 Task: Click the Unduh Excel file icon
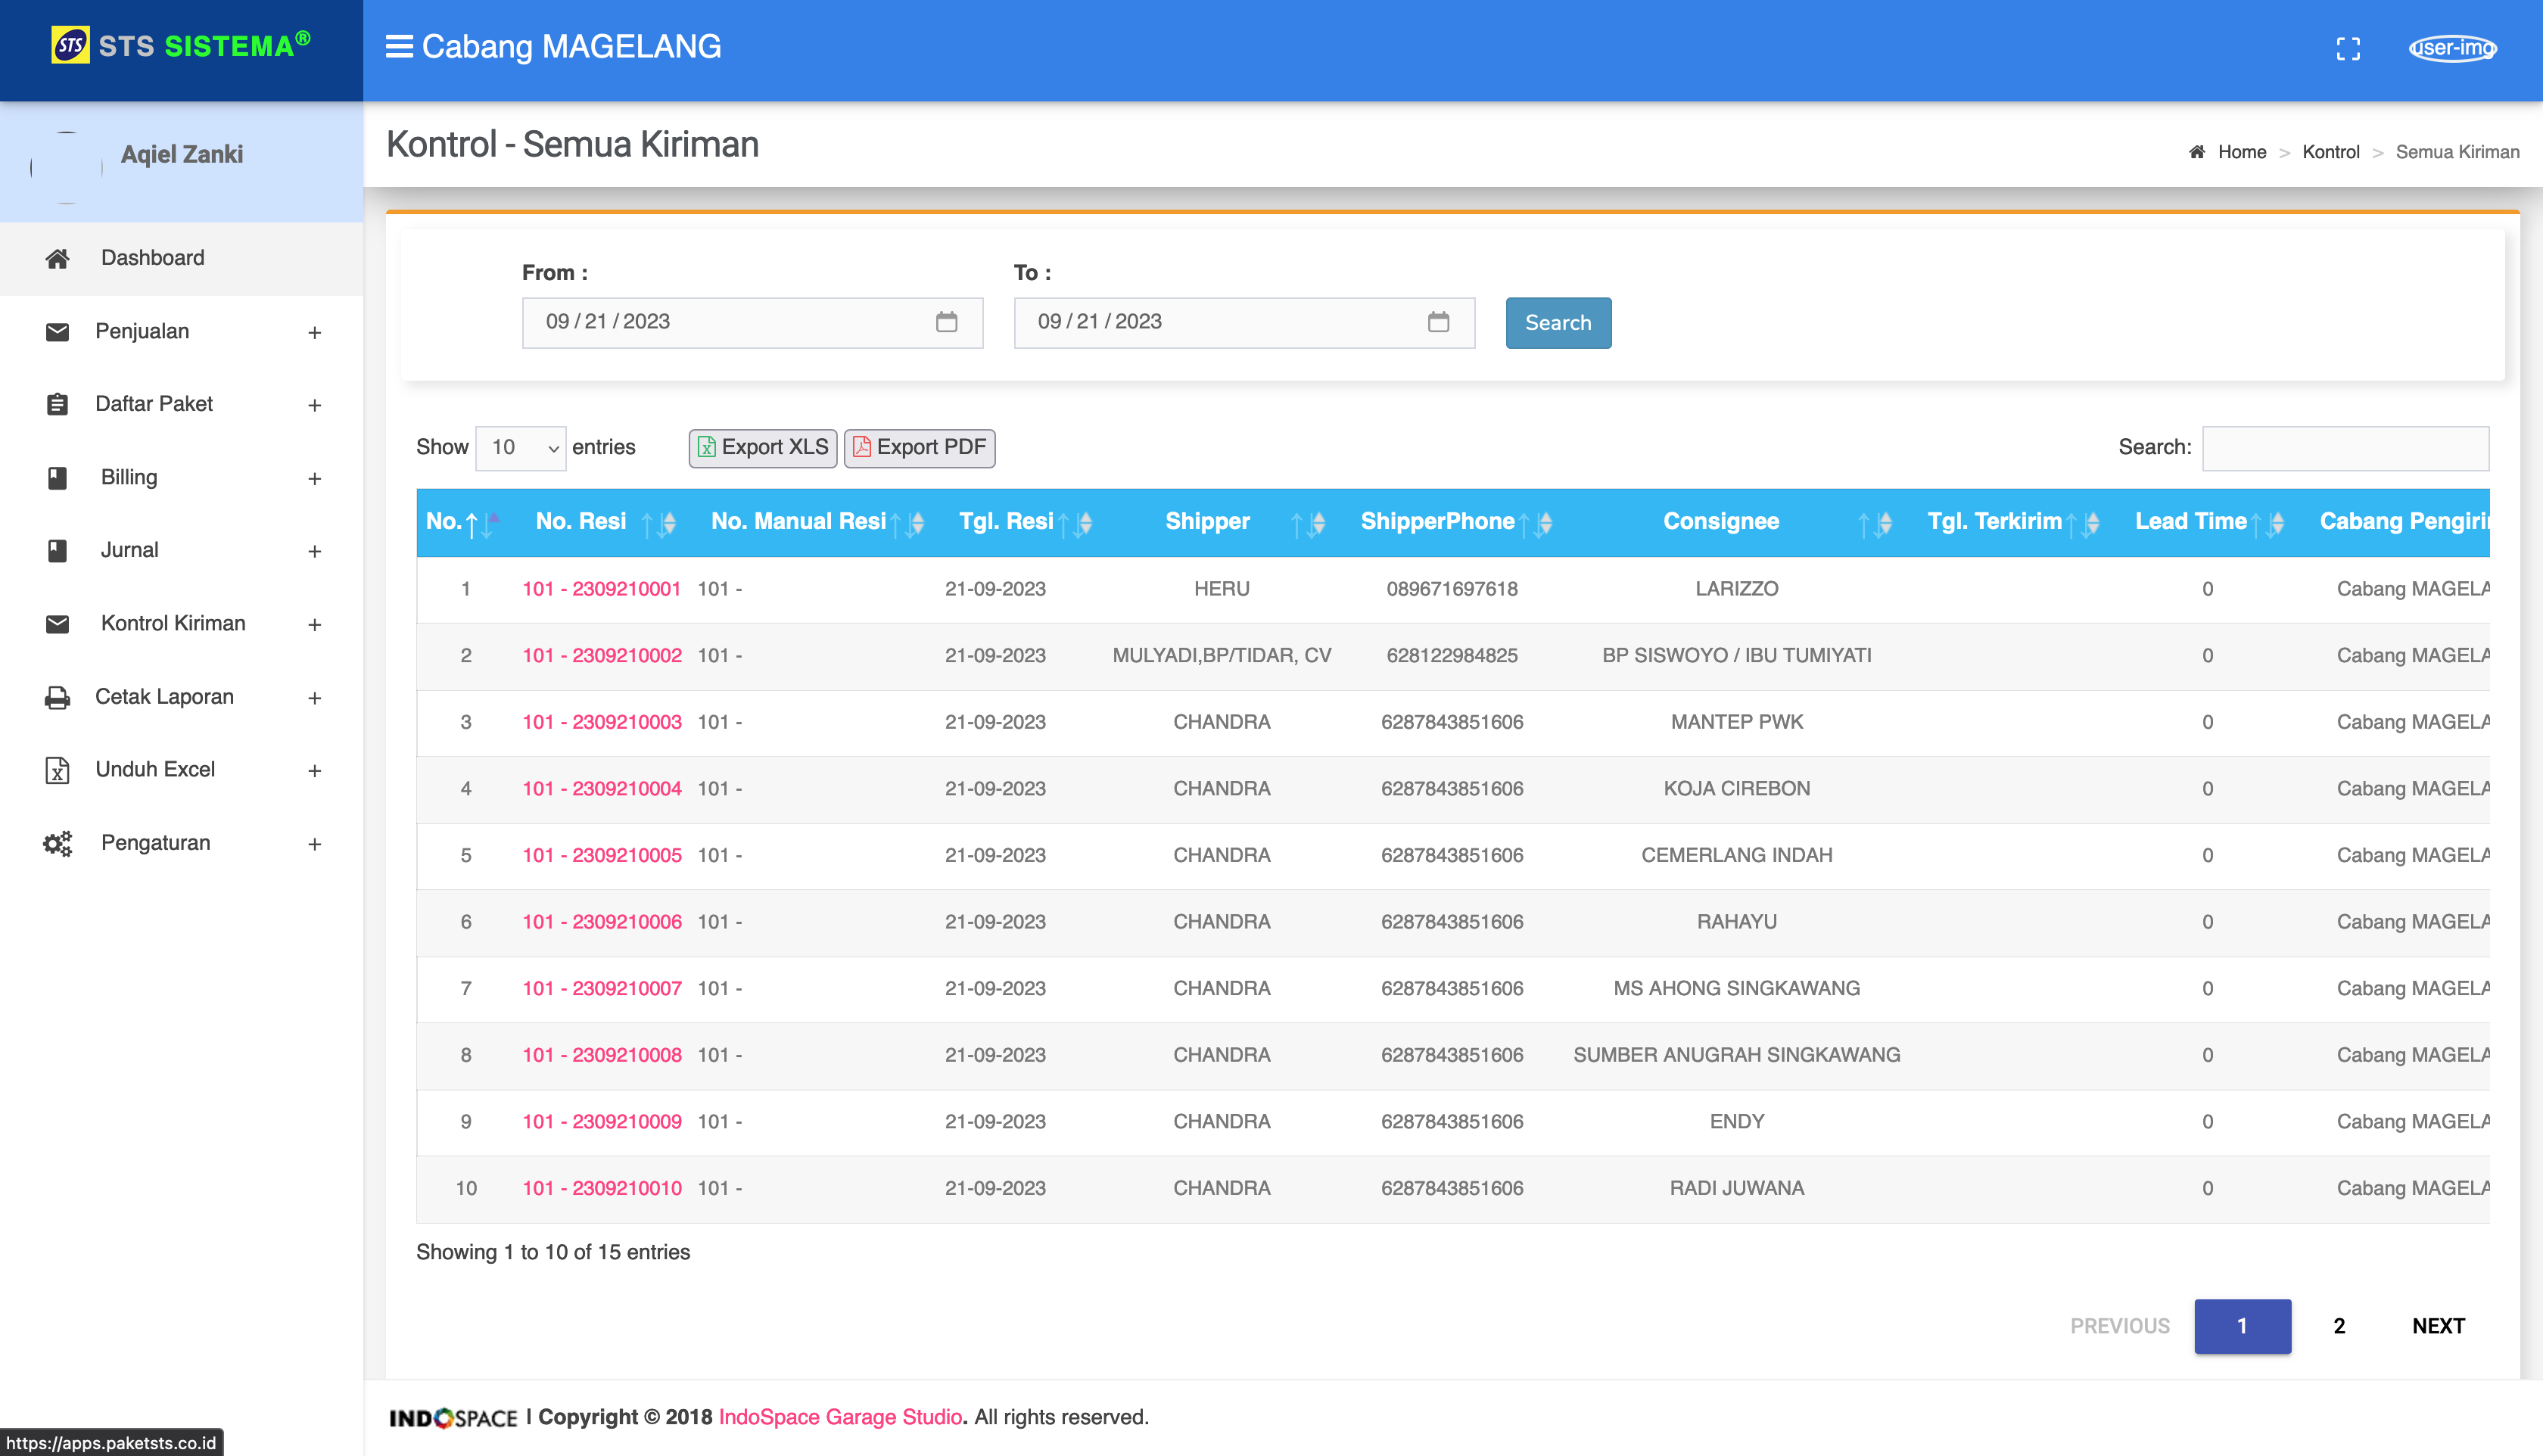coord(57,770)
